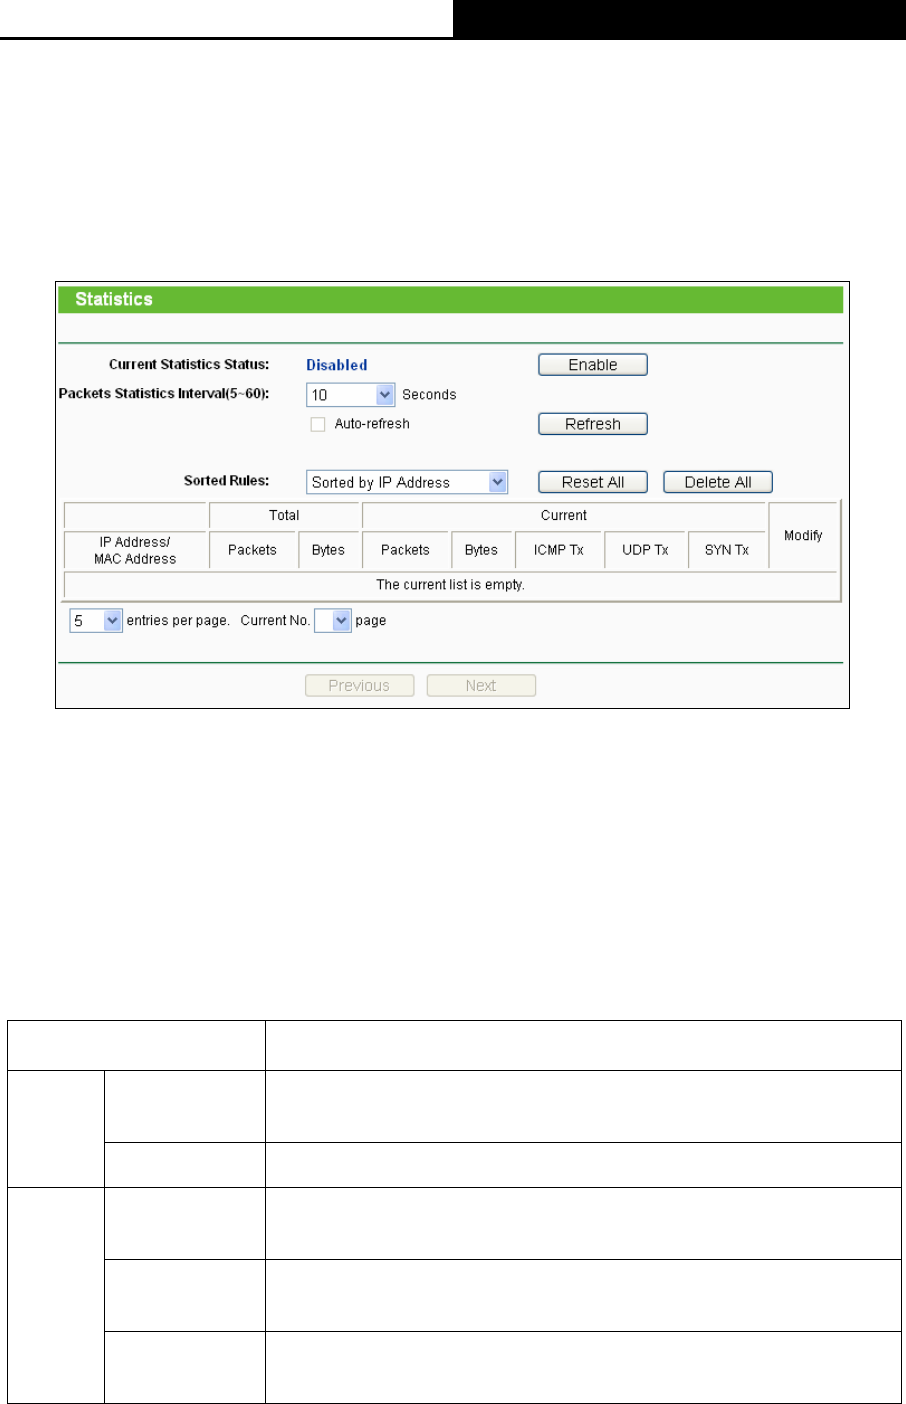The height and width of the screenshot is (1404, 906).
Task: Click the Sorted Rules label
Action: coord(226,481)
